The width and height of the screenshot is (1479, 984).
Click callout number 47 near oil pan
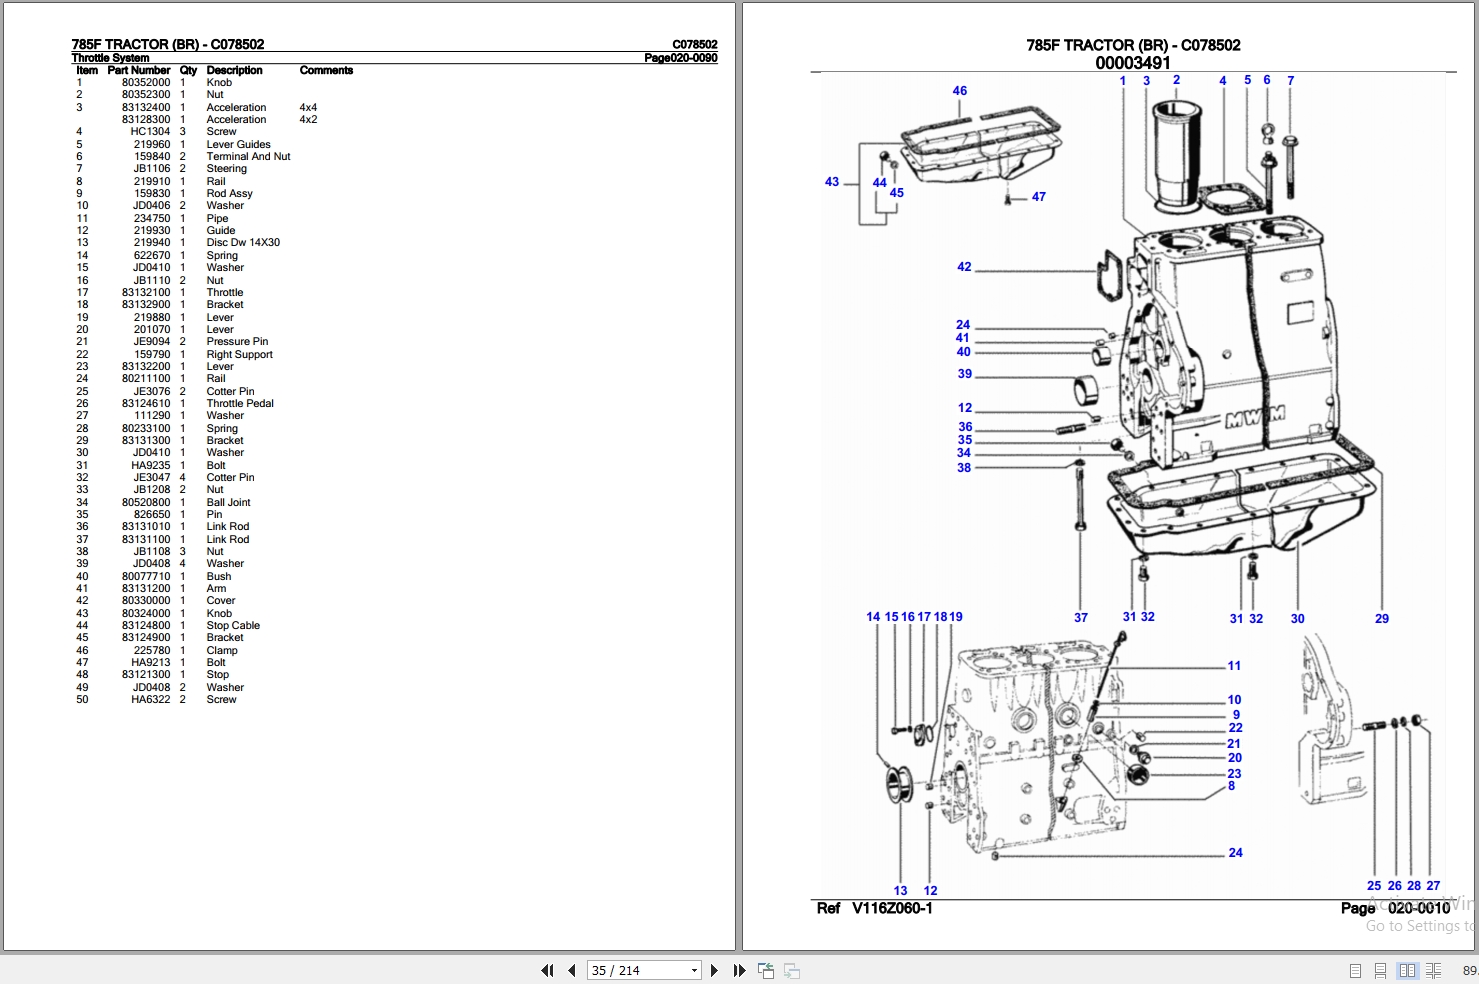coord(1039,197)
